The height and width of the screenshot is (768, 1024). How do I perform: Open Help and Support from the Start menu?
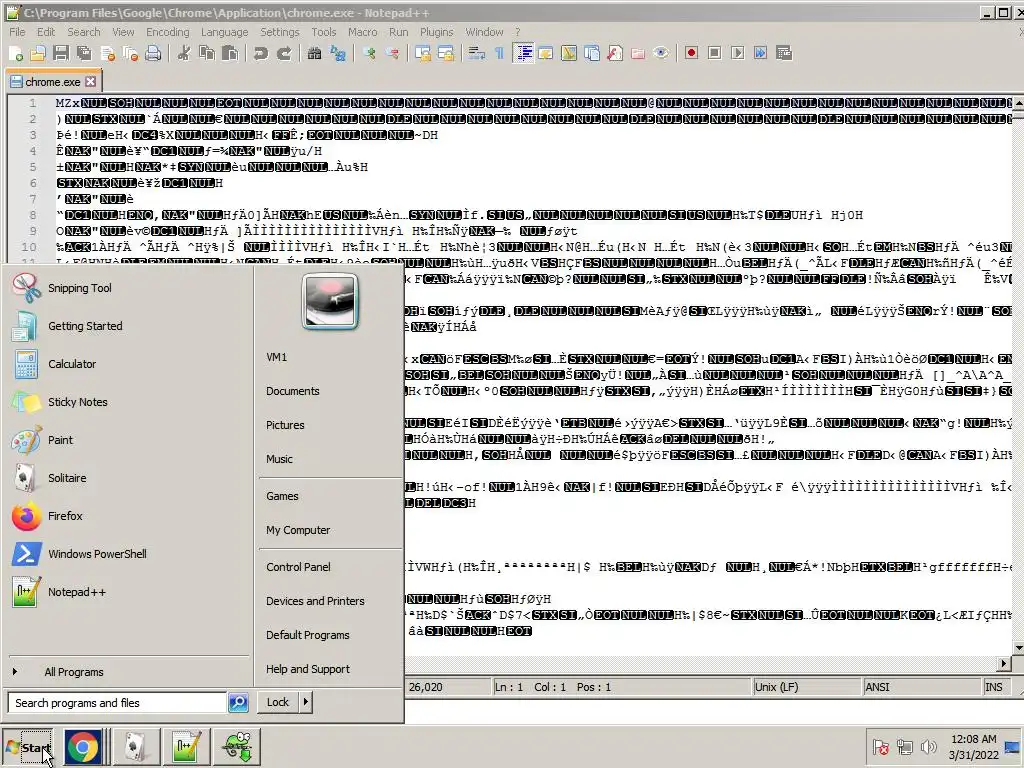coord(308,669)
